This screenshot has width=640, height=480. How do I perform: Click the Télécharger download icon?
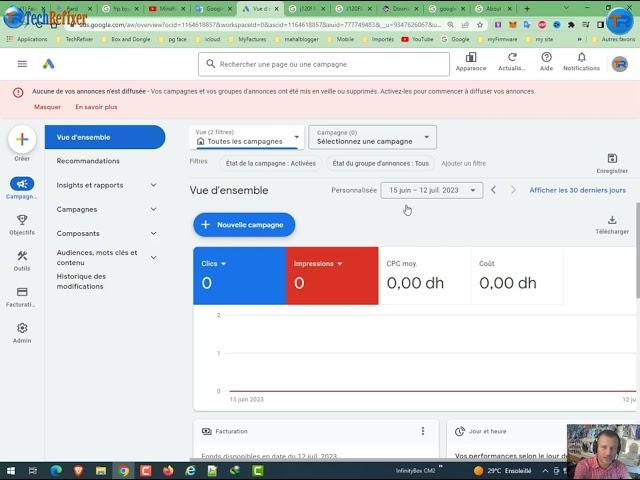point(612,220)
